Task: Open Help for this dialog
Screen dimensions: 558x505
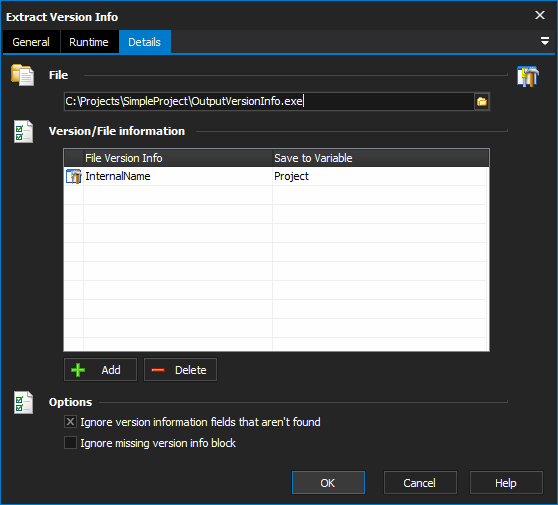Action: click(506, 483)
